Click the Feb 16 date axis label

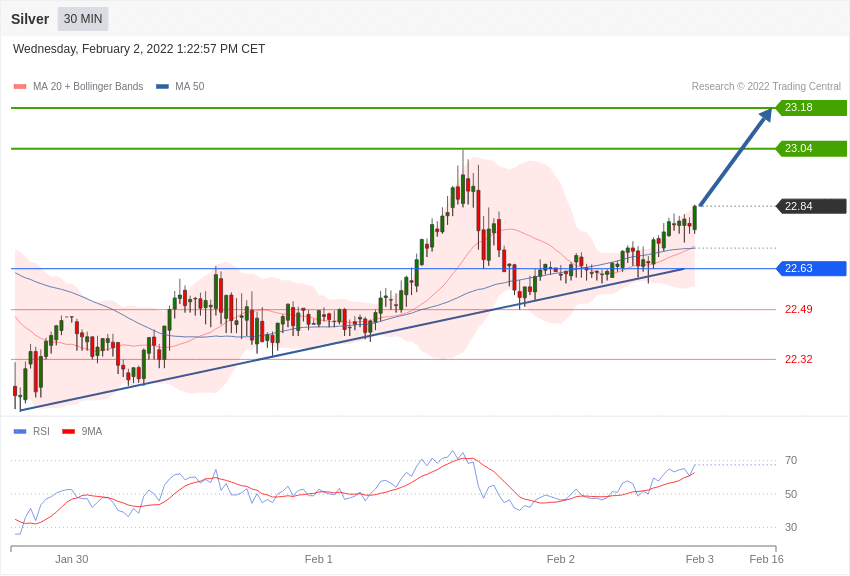[x=767, y=559]
